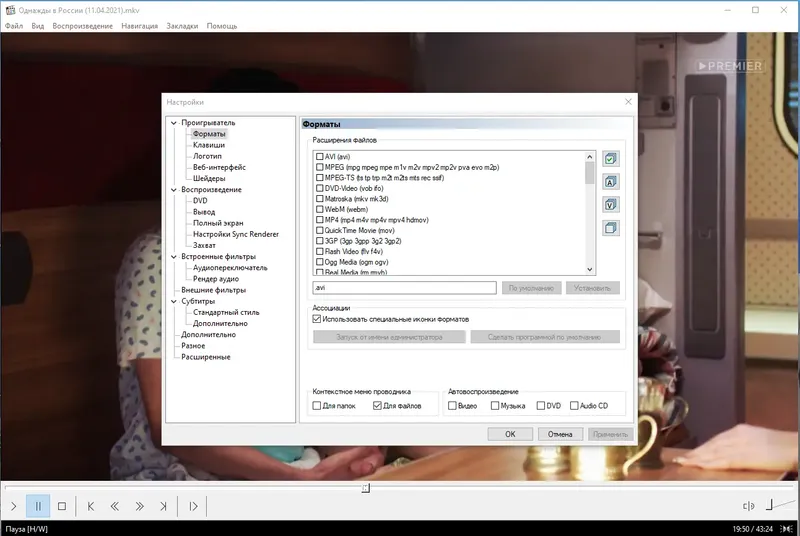
Task: Skip to next track with the skip-forward icon
Action: click(163, 506)
